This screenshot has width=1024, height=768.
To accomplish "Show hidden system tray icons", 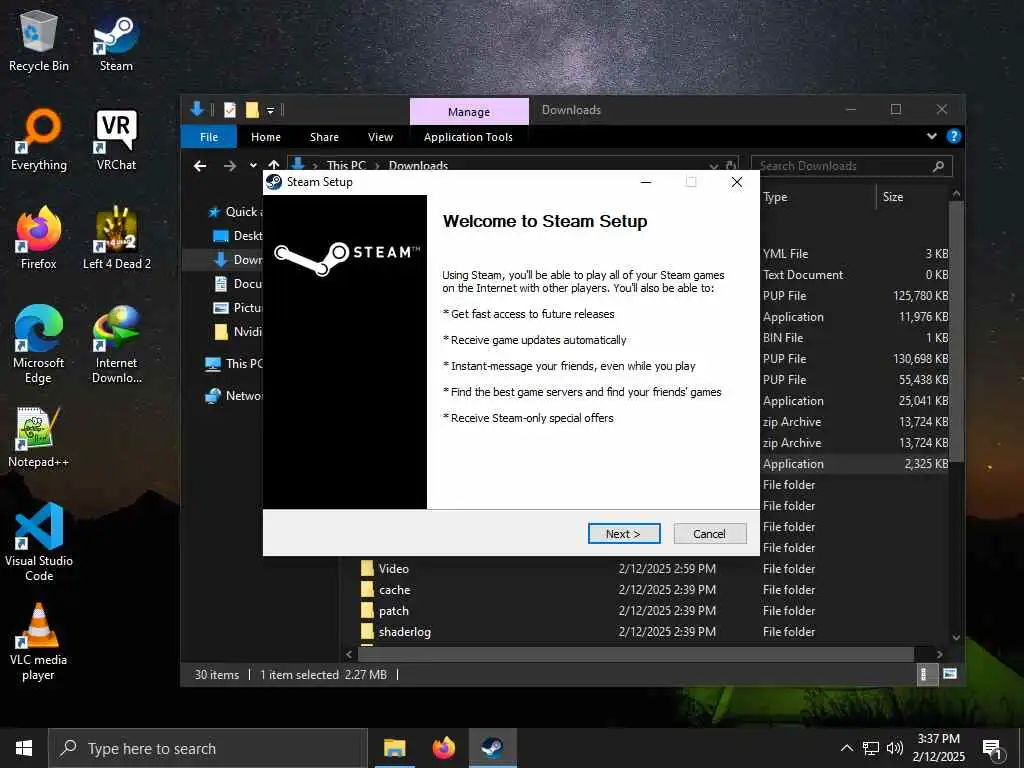I will click(x=846, y=748).
